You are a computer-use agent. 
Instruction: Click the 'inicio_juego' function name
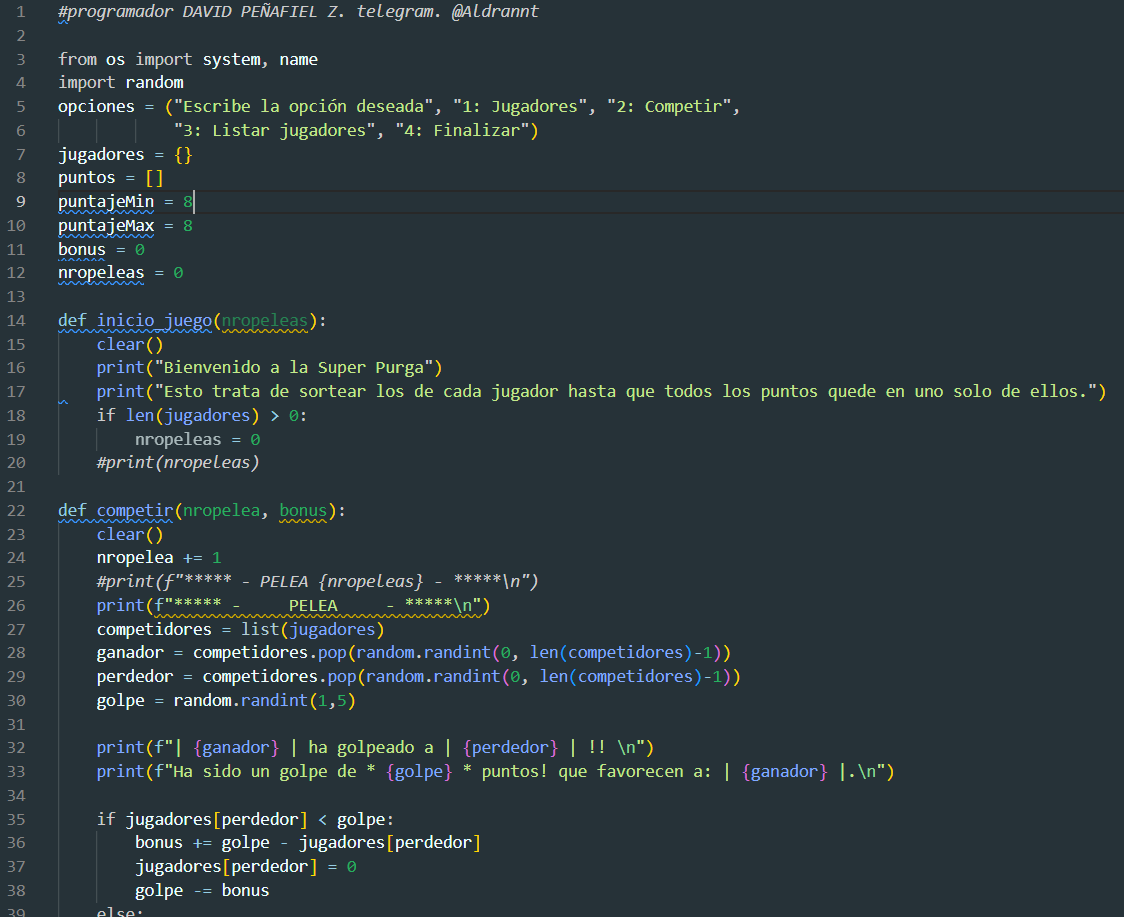point(155,320)
